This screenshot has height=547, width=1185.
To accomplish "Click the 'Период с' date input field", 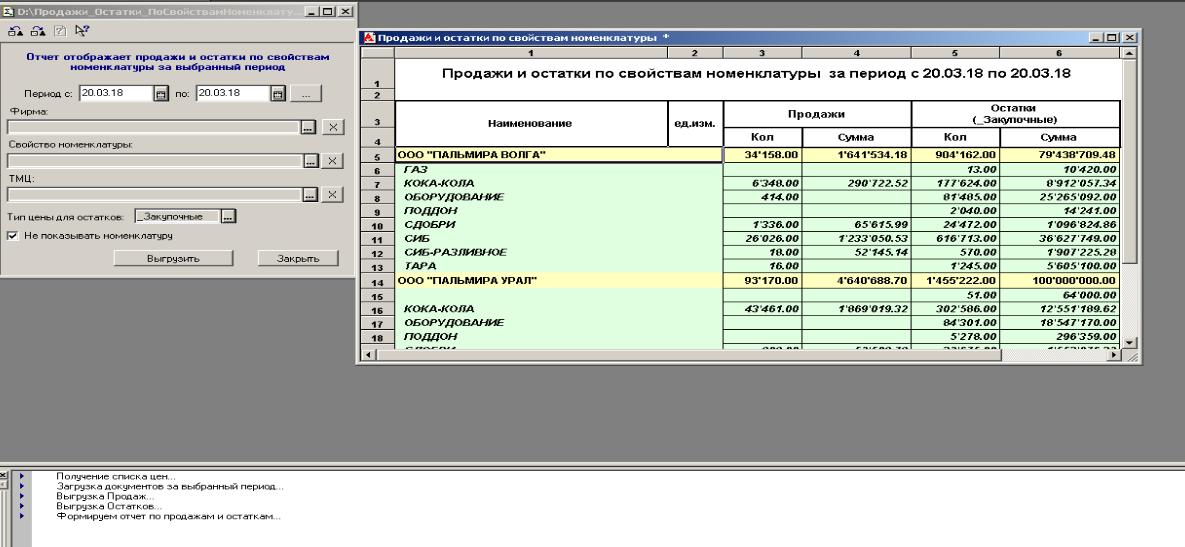I will [x=117, y=94].
